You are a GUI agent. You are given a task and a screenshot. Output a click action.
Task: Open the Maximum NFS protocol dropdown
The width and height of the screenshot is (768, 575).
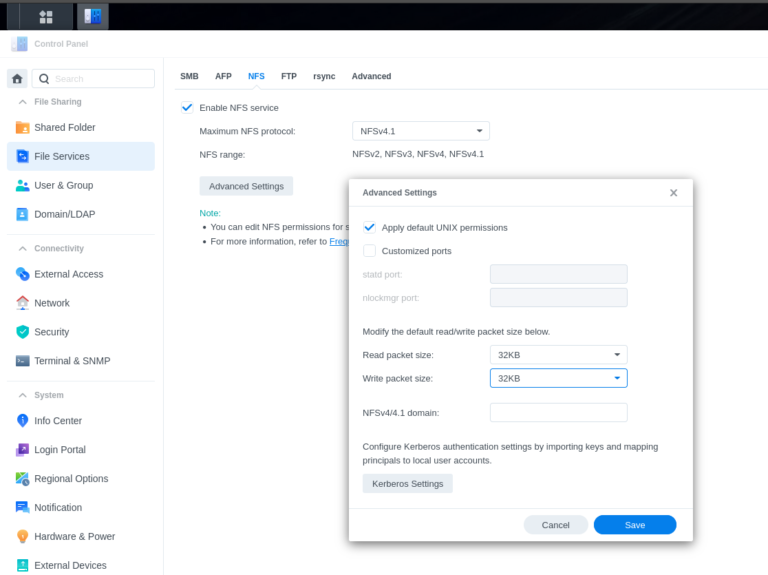[421, 131]
